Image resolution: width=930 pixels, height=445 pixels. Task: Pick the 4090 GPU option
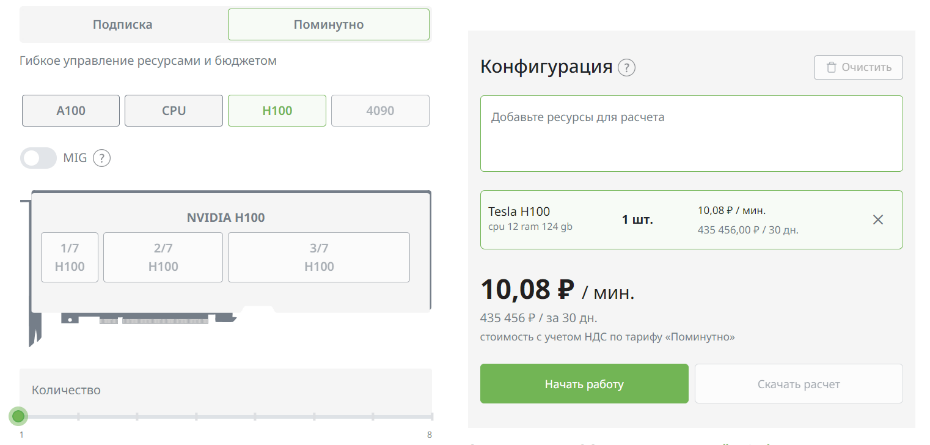point(380,111)
